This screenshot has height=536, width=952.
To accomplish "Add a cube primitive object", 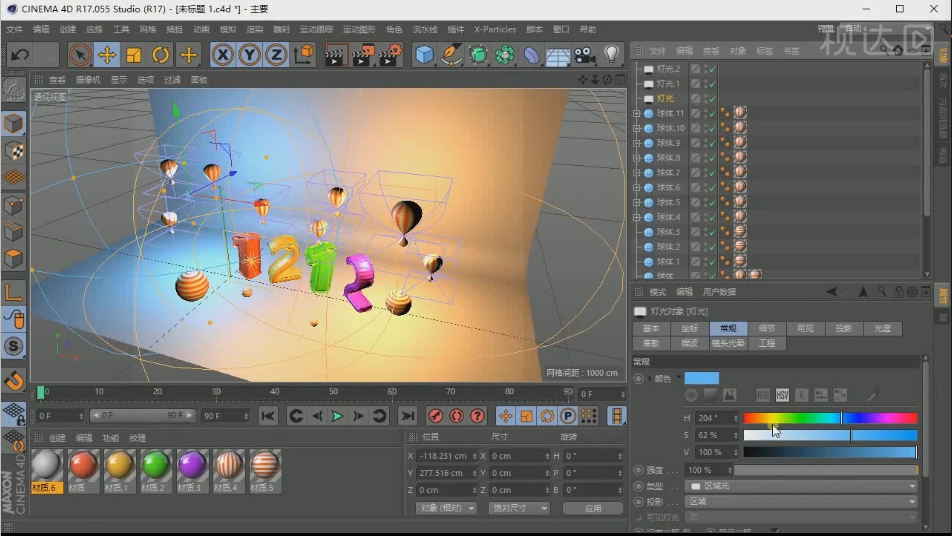I will [424, 55].
